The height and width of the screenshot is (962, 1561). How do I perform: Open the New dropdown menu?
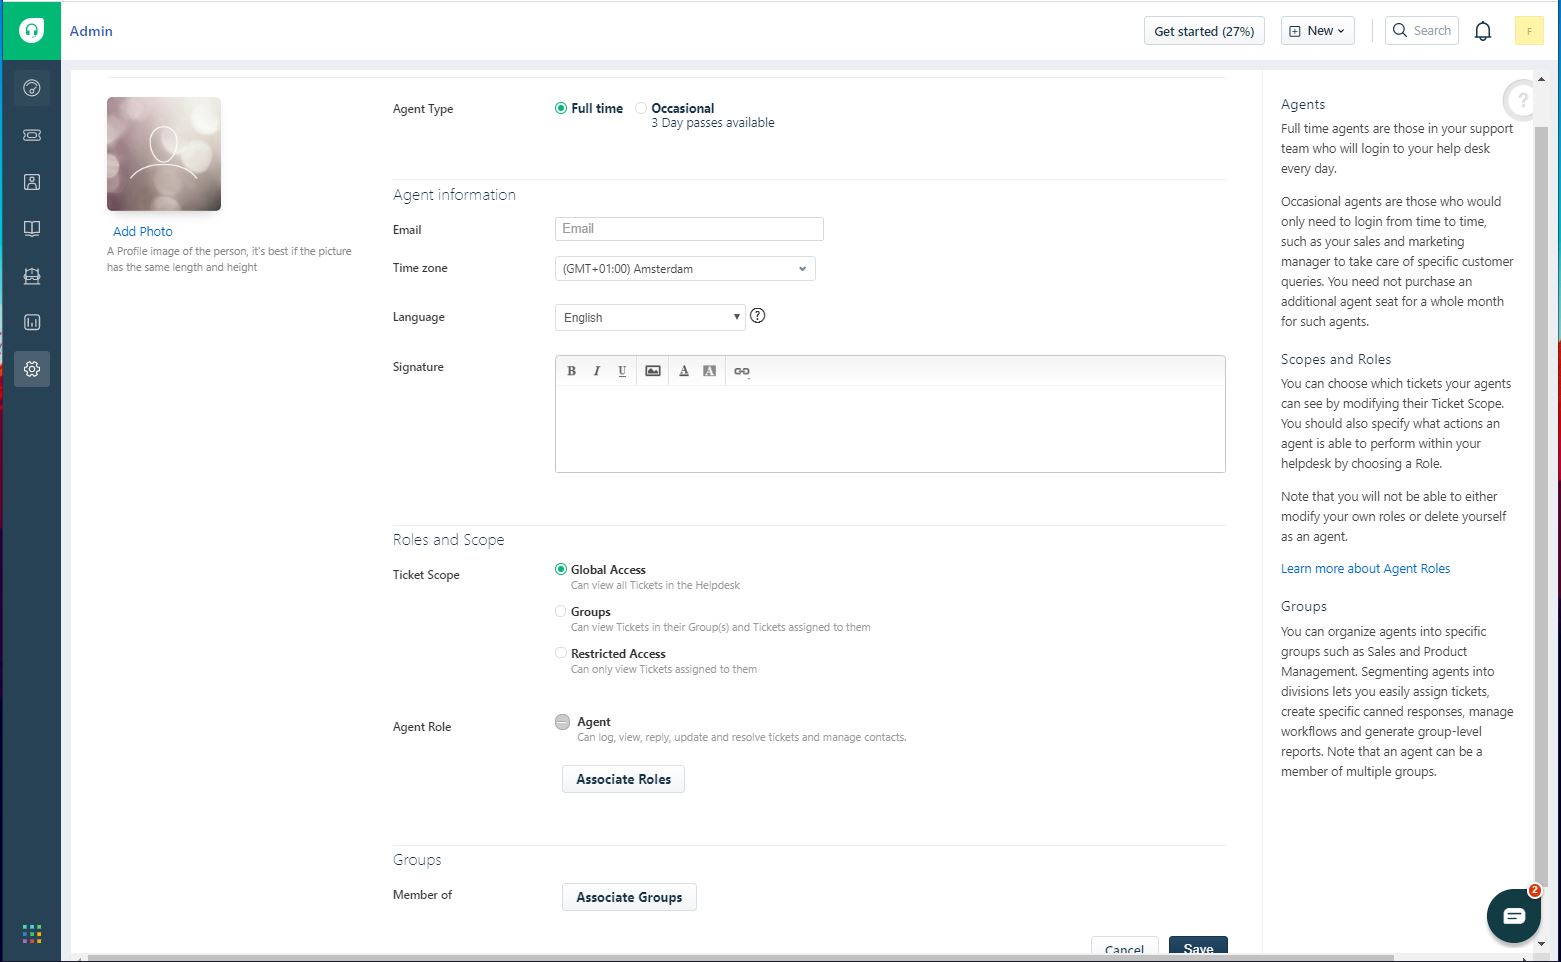pyautogui.click(x=1317, y=31)
